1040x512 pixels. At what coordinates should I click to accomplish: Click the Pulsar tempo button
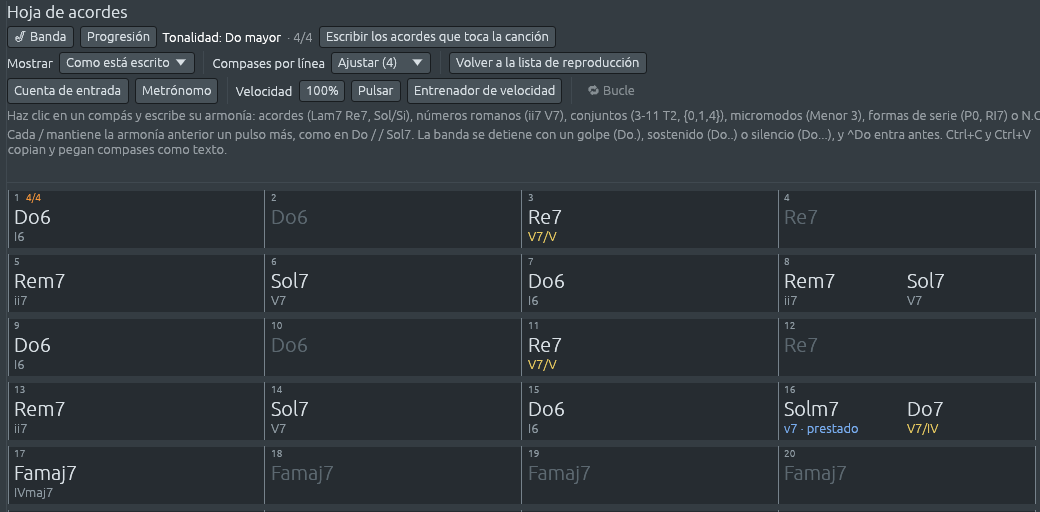(x=376, y=91)
